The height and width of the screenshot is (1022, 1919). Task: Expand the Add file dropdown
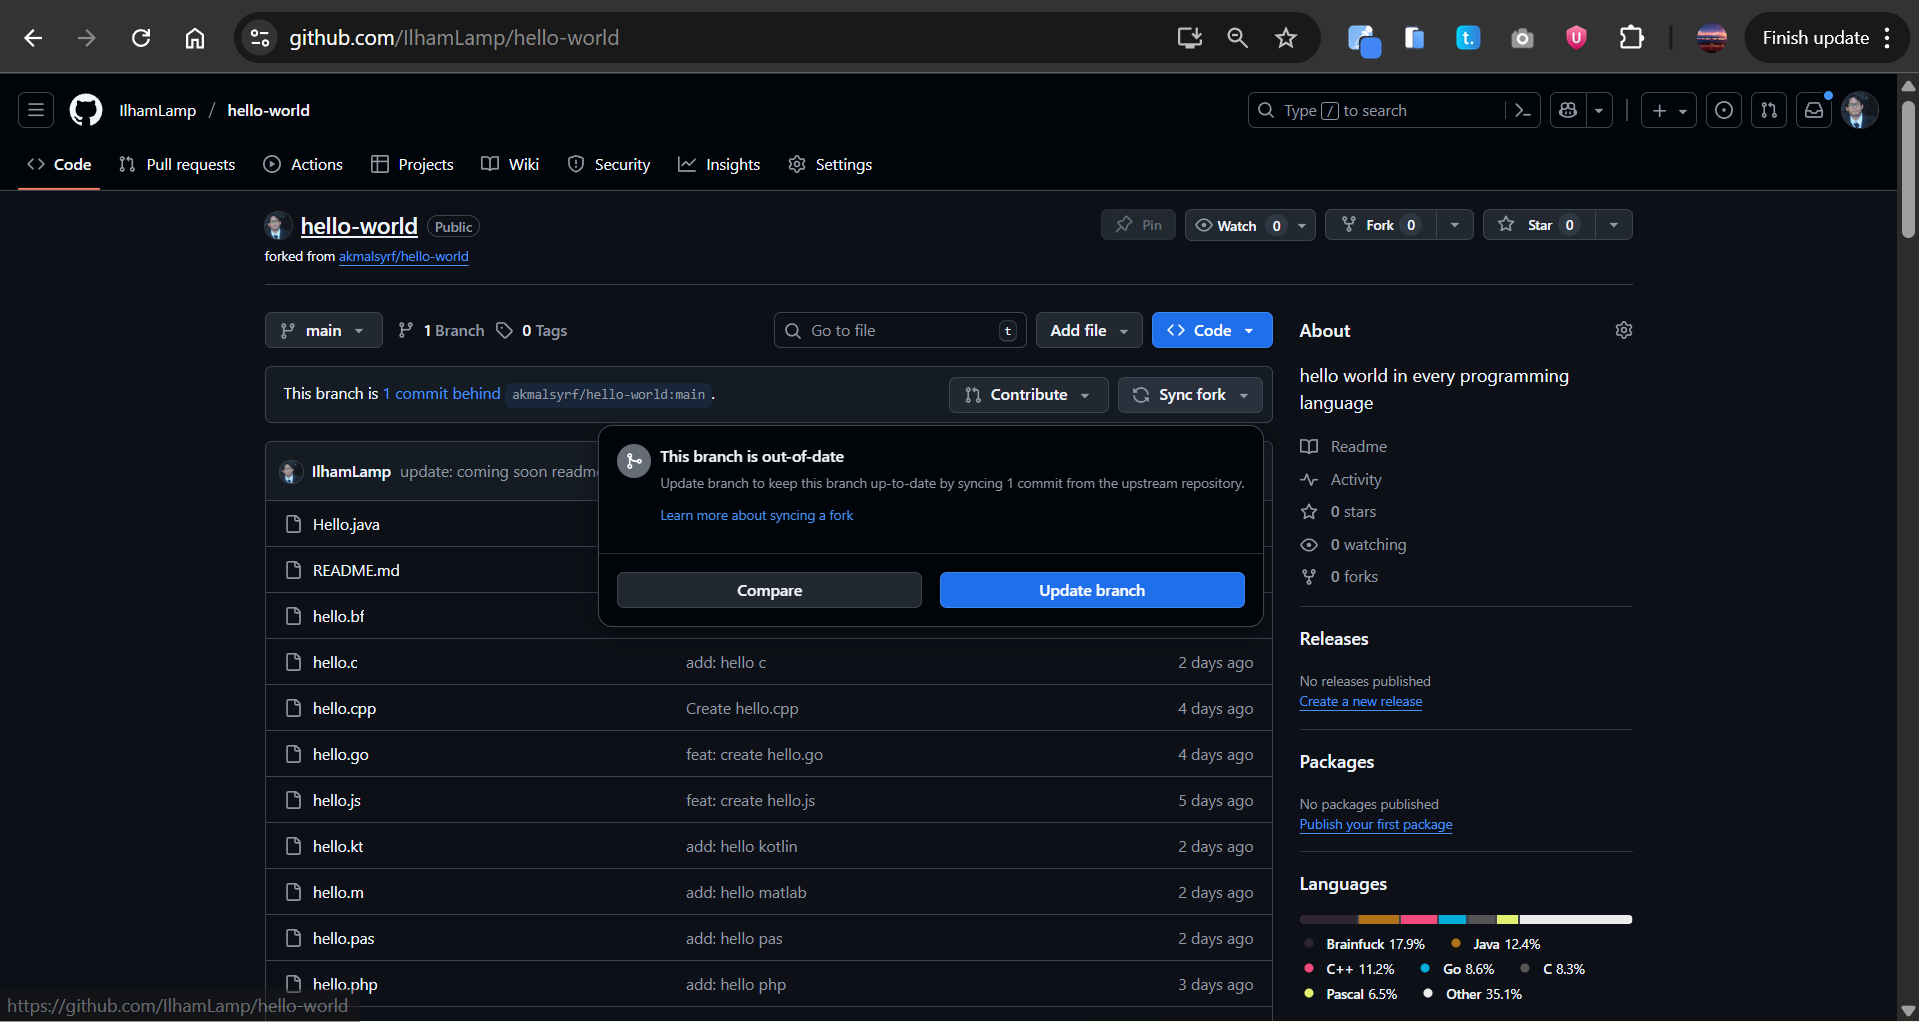point(1089,330)
